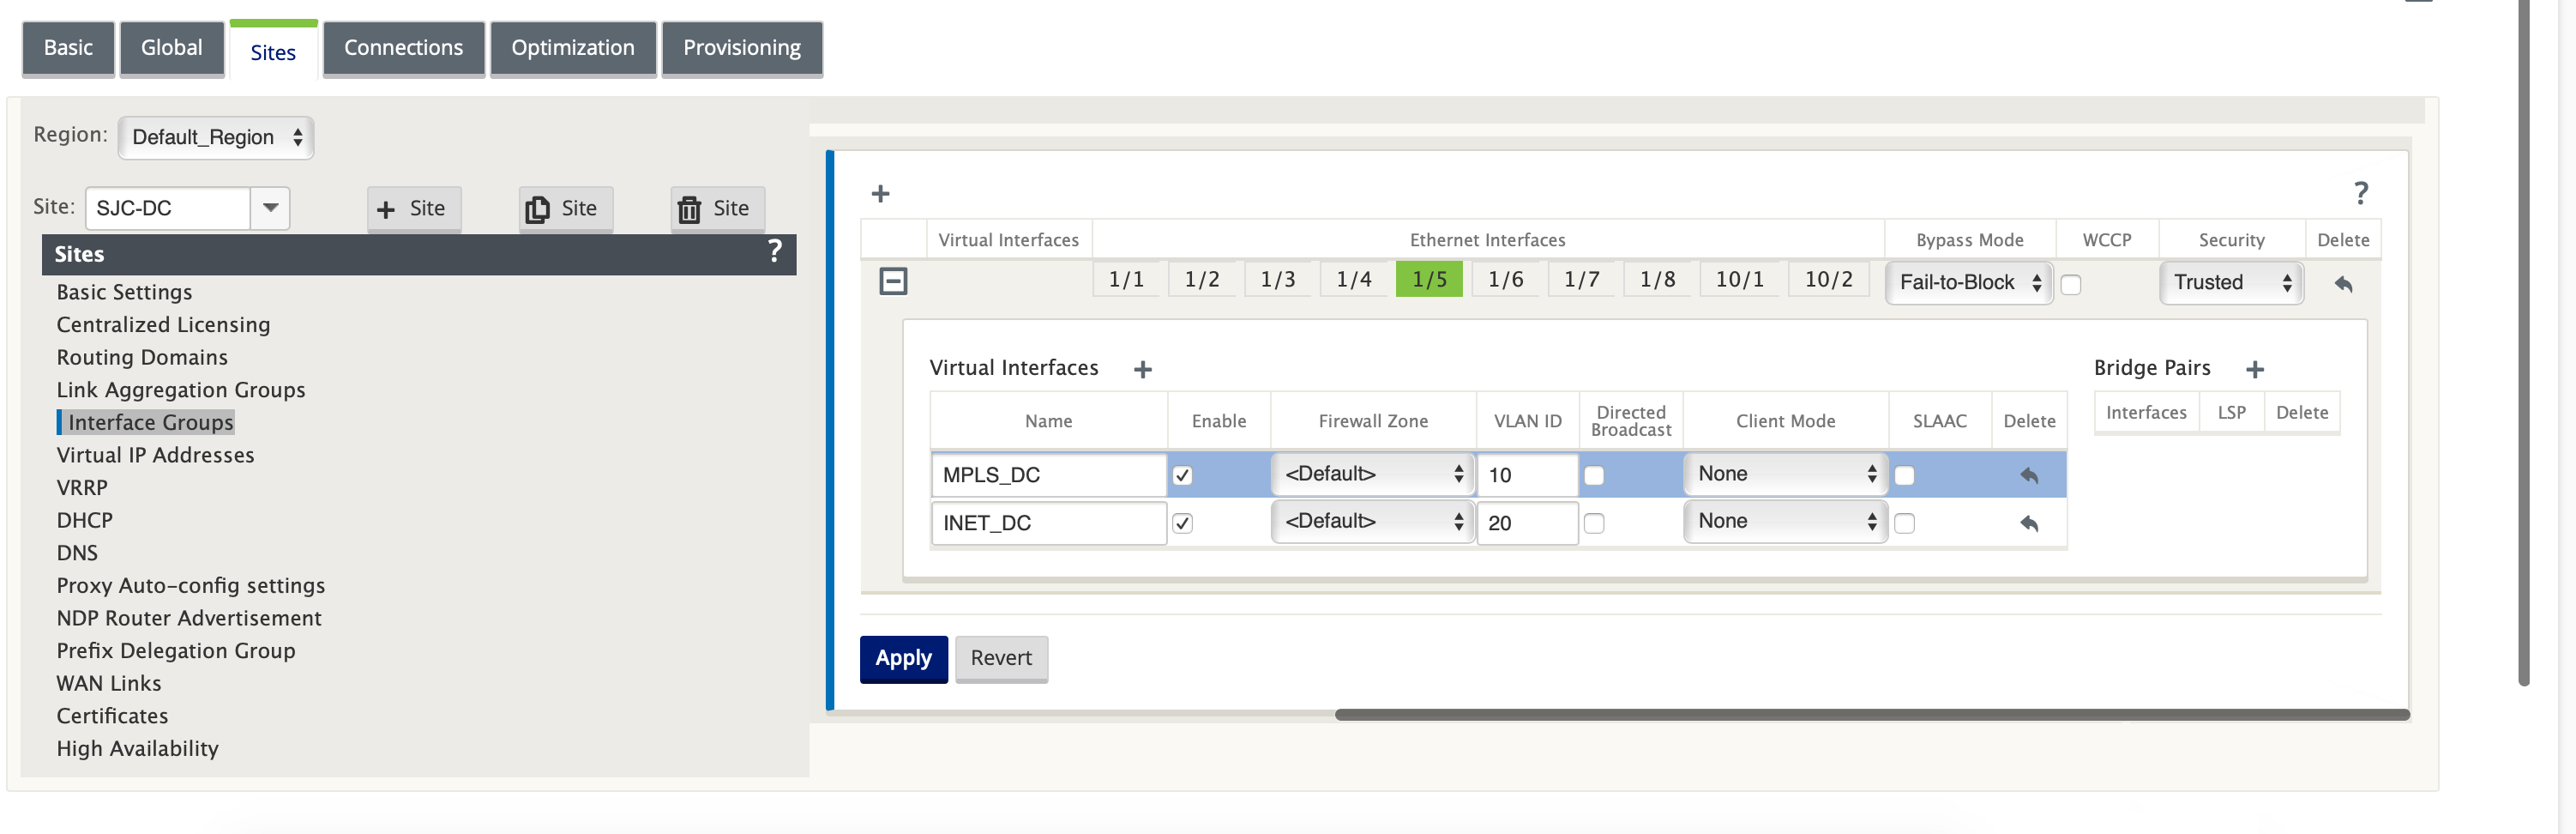Delete the interface group using arrow icon
The image size is (2576, 834).
pyautogui.click(x=2343, y=284)
